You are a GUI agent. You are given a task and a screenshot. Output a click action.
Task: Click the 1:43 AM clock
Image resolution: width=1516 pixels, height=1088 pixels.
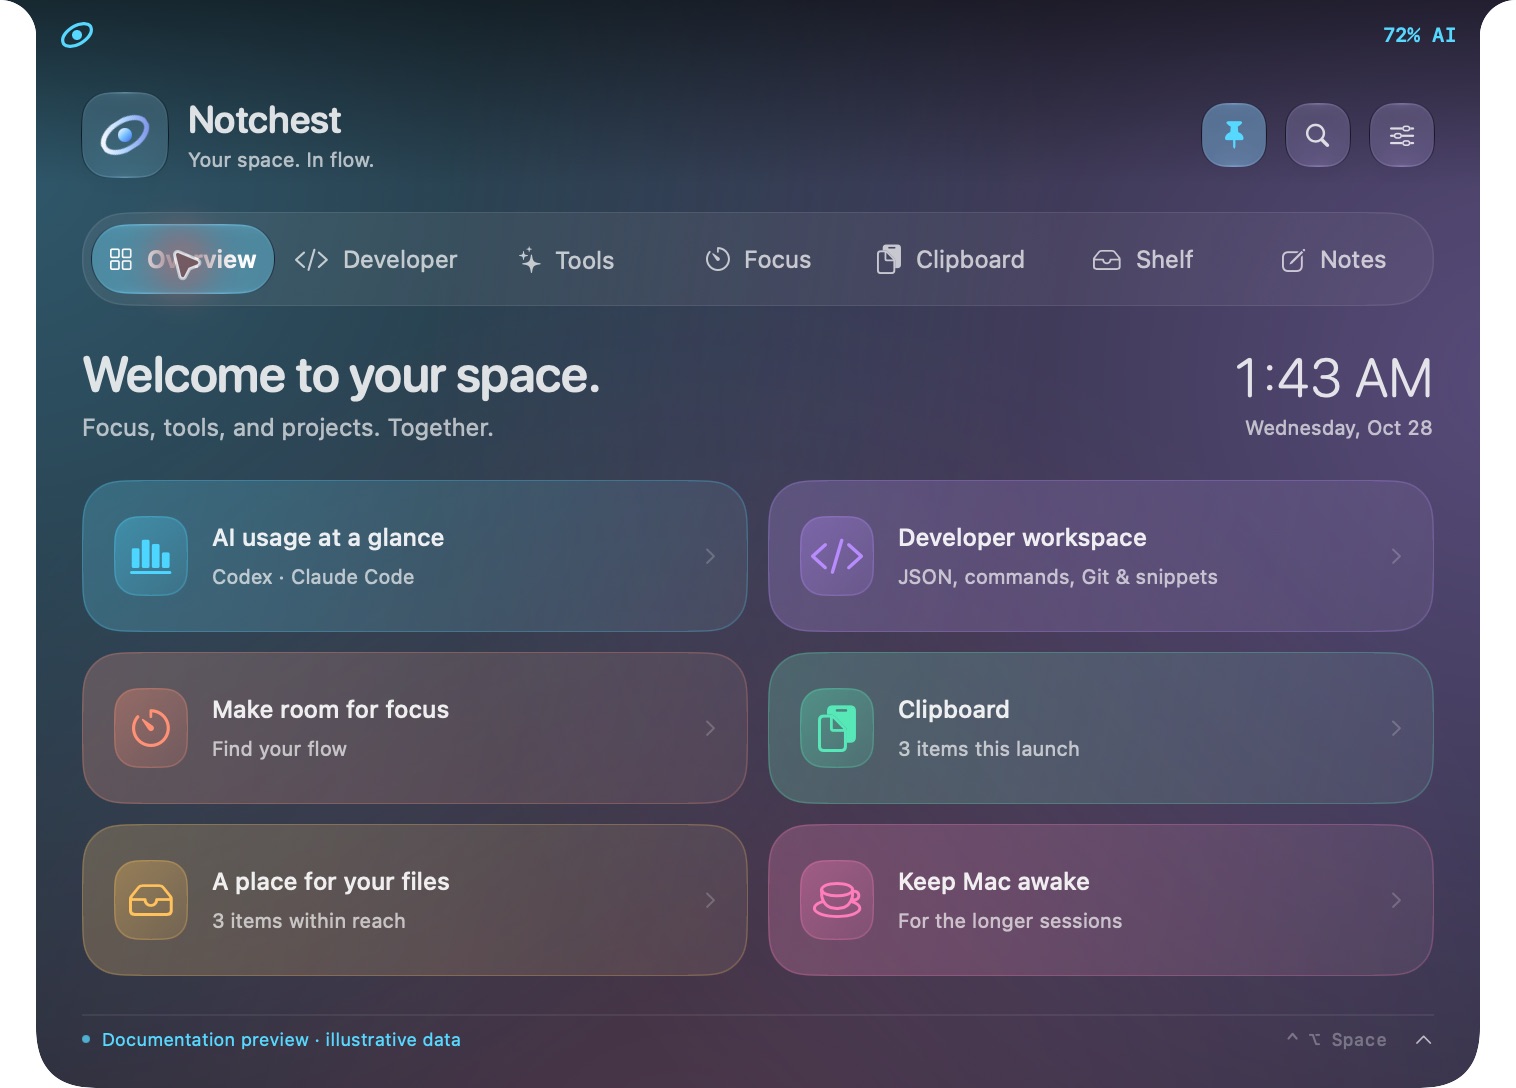pyautogui.click(x=1333, y=379)
